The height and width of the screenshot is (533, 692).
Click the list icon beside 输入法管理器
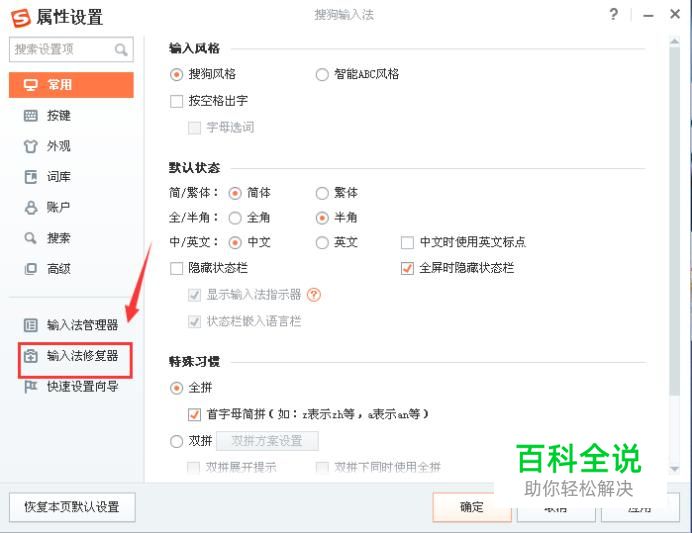tap(30, 325)
